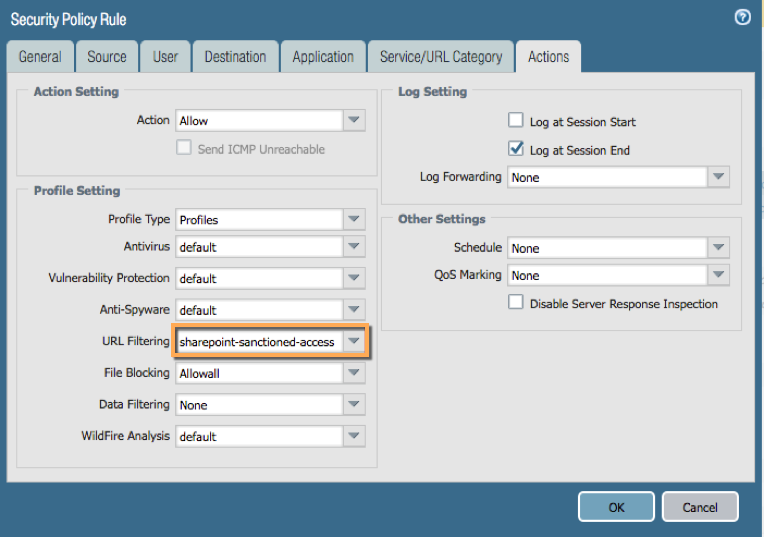Open the Anti-Spyware profile dropdown
The height and width of the screenshot is (537, 764).
[x=353, y=310]
